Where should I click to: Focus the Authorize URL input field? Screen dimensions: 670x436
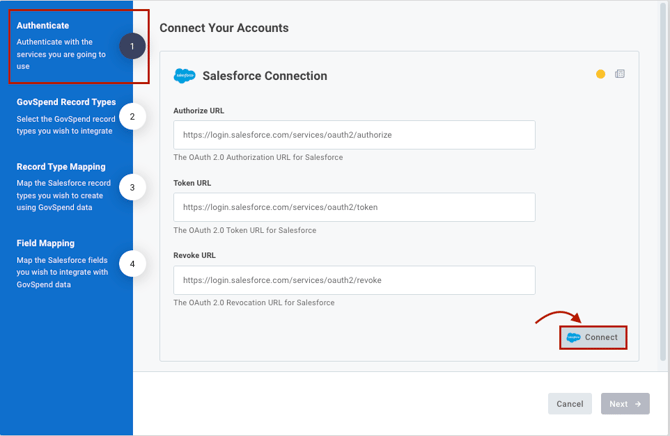coord(354,135)
